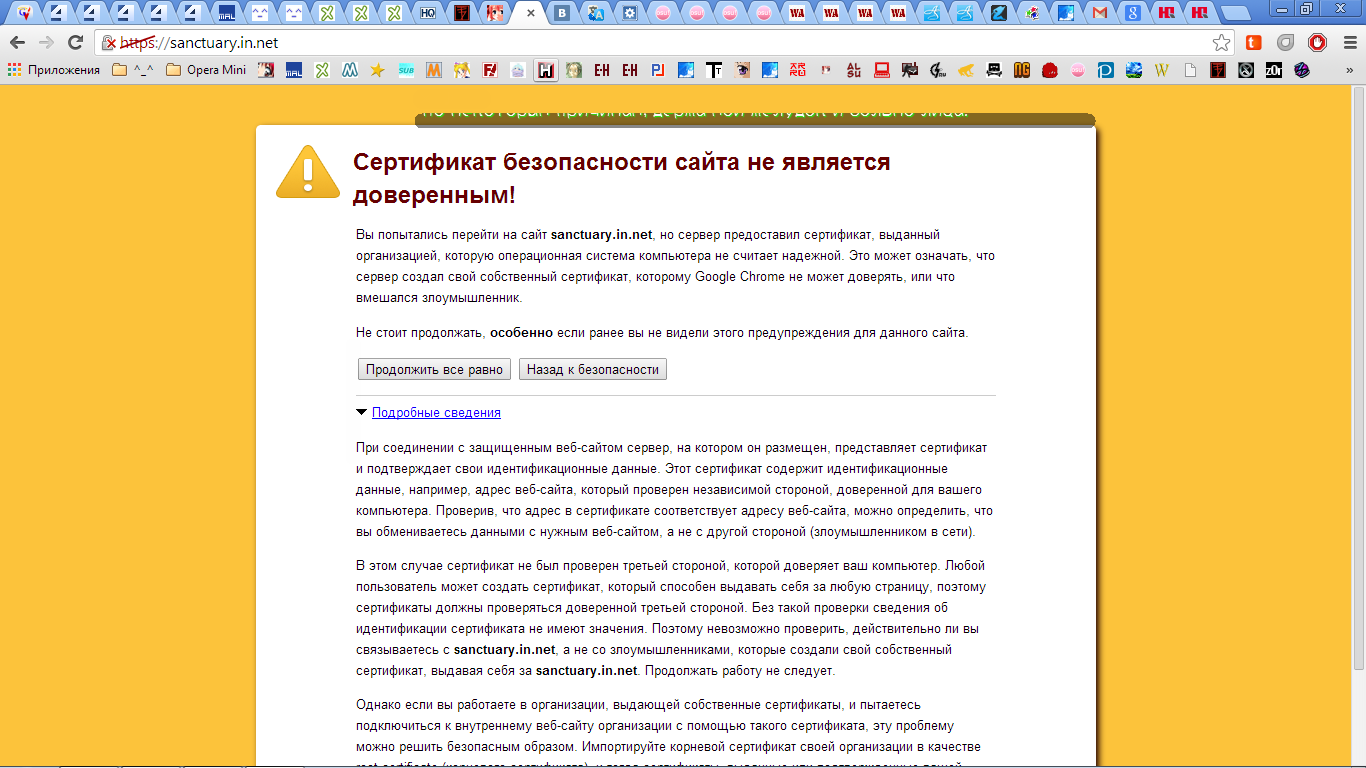The height and width of the screenshot is (768, 1366).
Task: Open the MAL bookmark icon
Action: (x=294, y=70)
